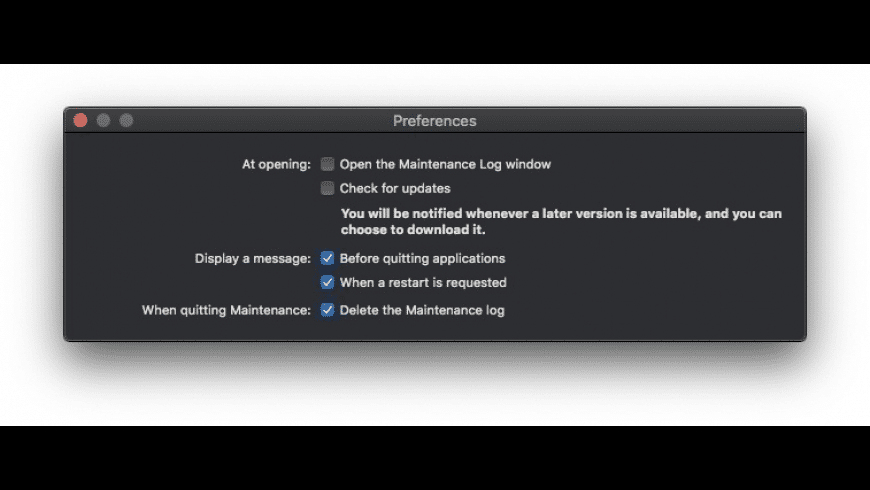Image resolution: width=870 pixels, height=490 pixels.
Task: Enable the Open the Maintenance Log window checkbox
Action: point(327,164)
